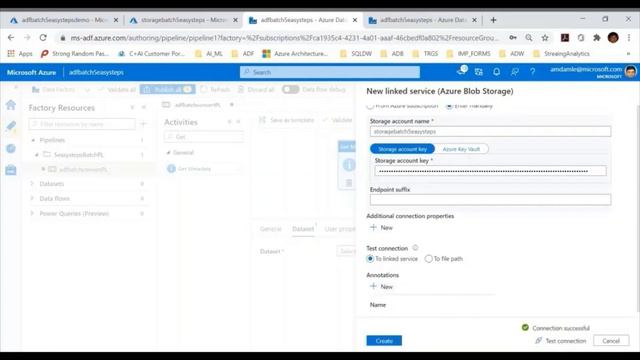The image size is (640, 360).
Task: Select To file path radio button
Action: click(x=428, y=258)
